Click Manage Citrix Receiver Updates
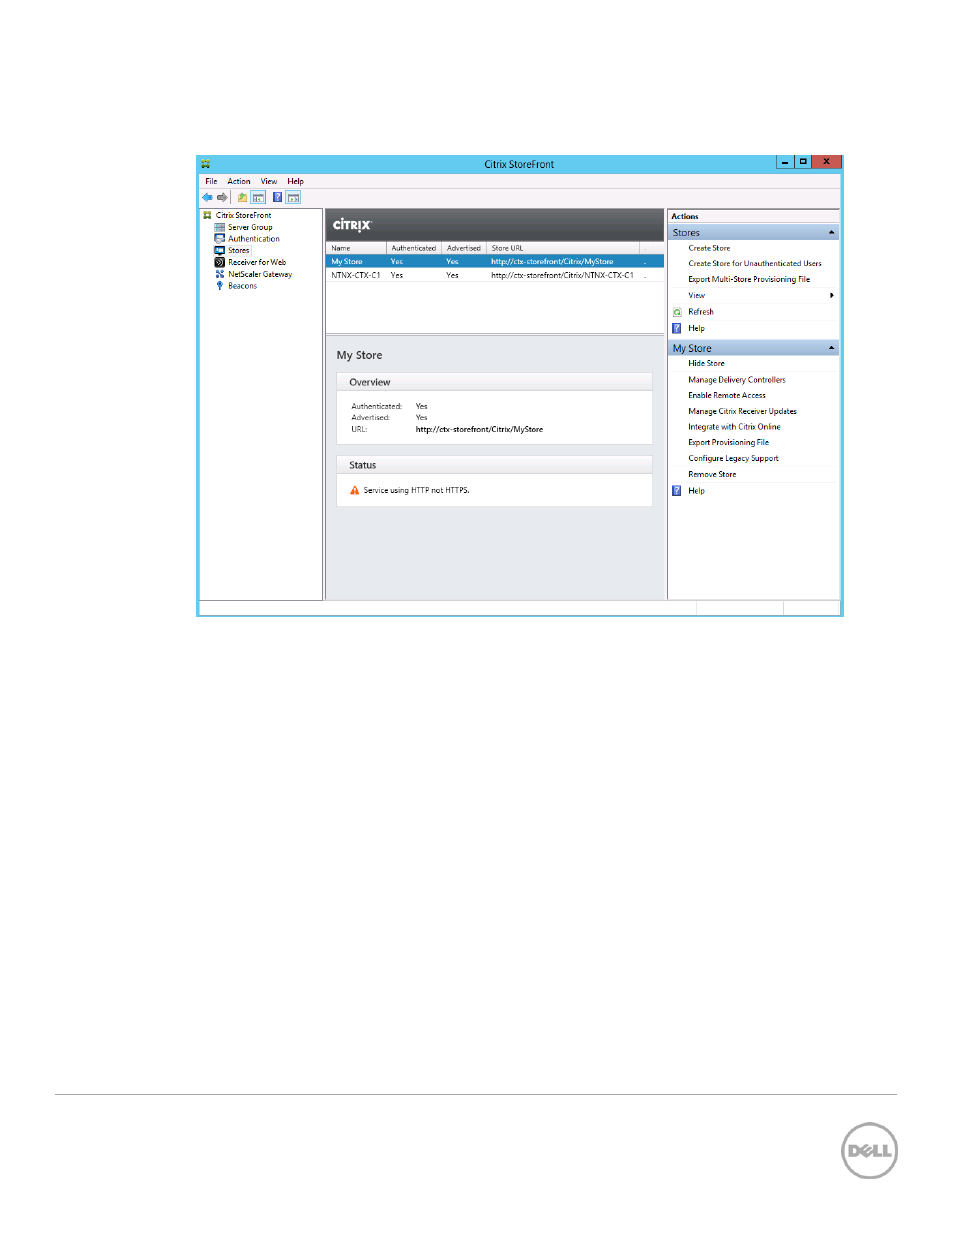954x1235 pixels. pos(743,411)
